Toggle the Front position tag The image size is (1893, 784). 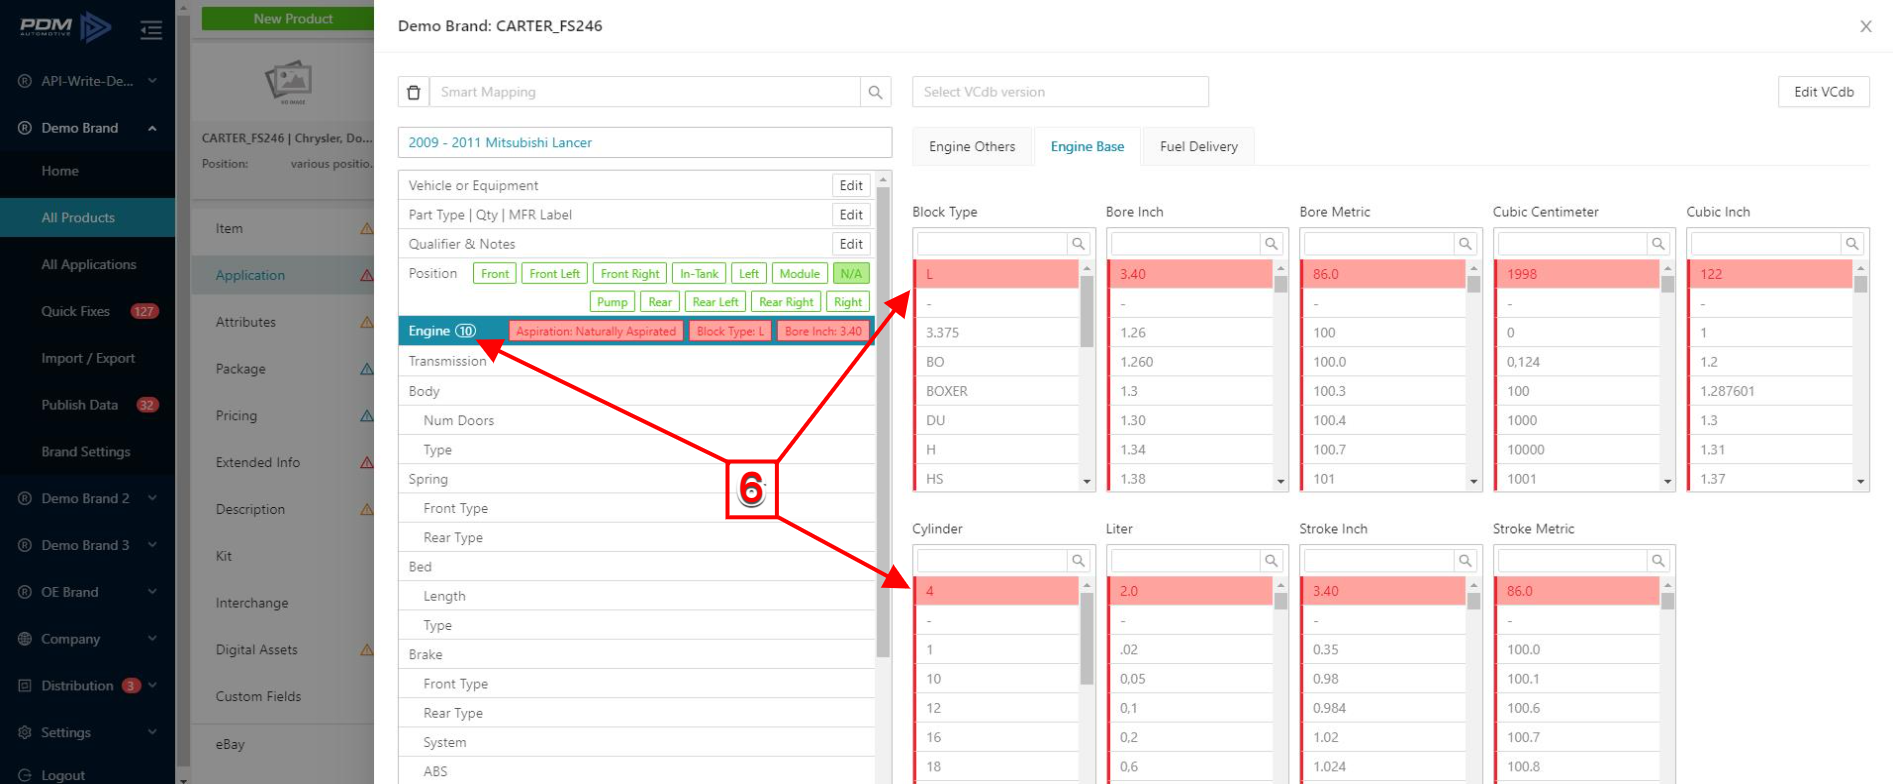coord(495,274)
